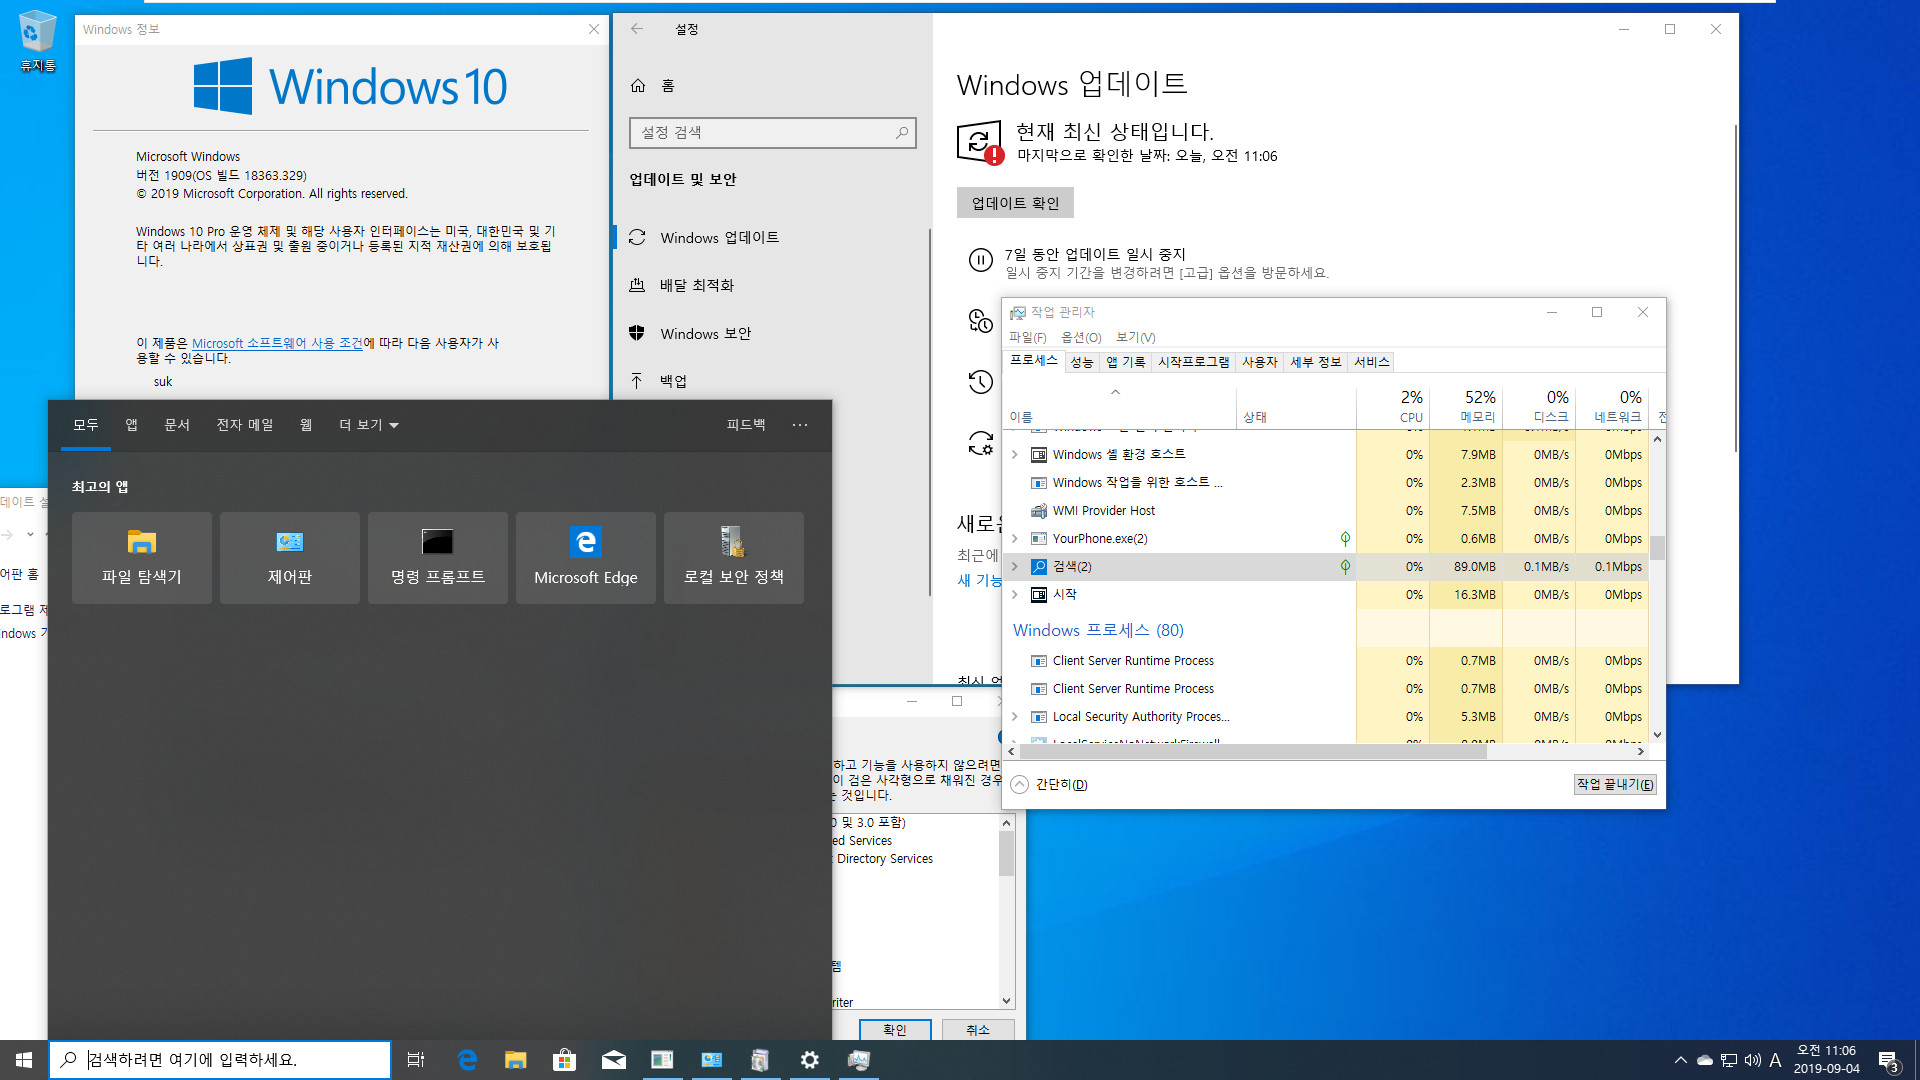Click Task Manager vertical scrollbar down arrow
Viewport: 1920px width, 1080px height.
click(x=1657, y=735)
